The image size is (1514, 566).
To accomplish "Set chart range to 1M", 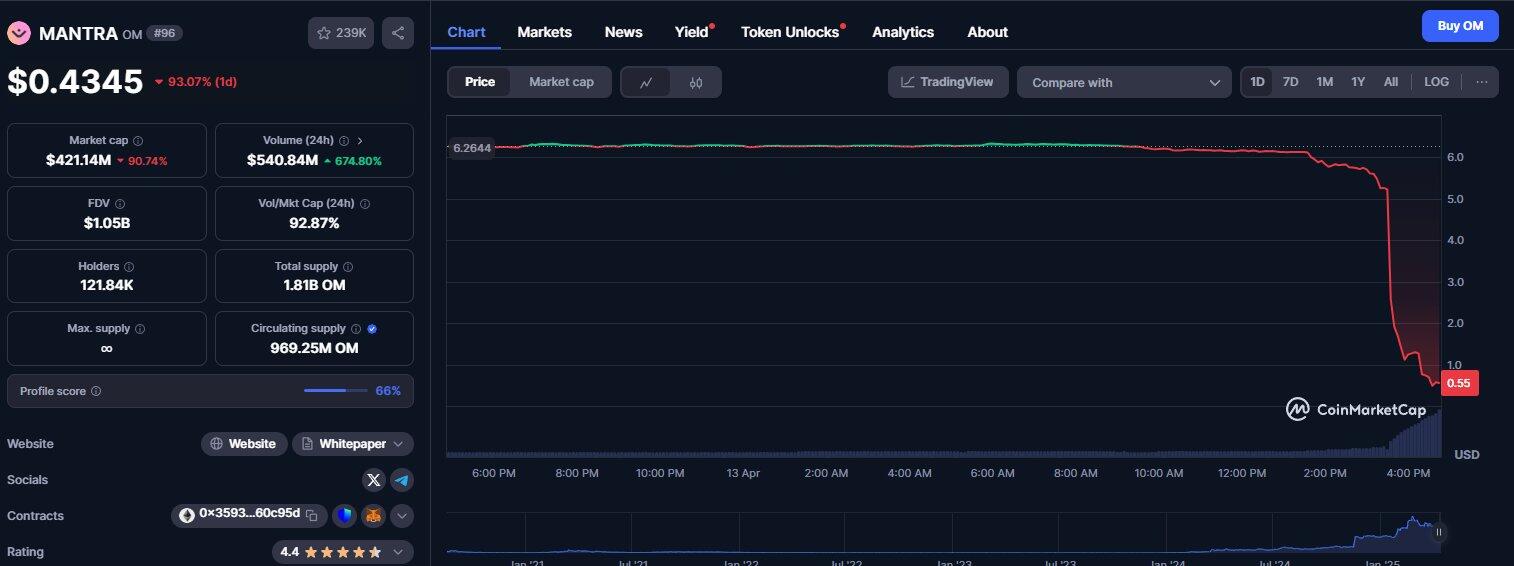I will 1325,82.
